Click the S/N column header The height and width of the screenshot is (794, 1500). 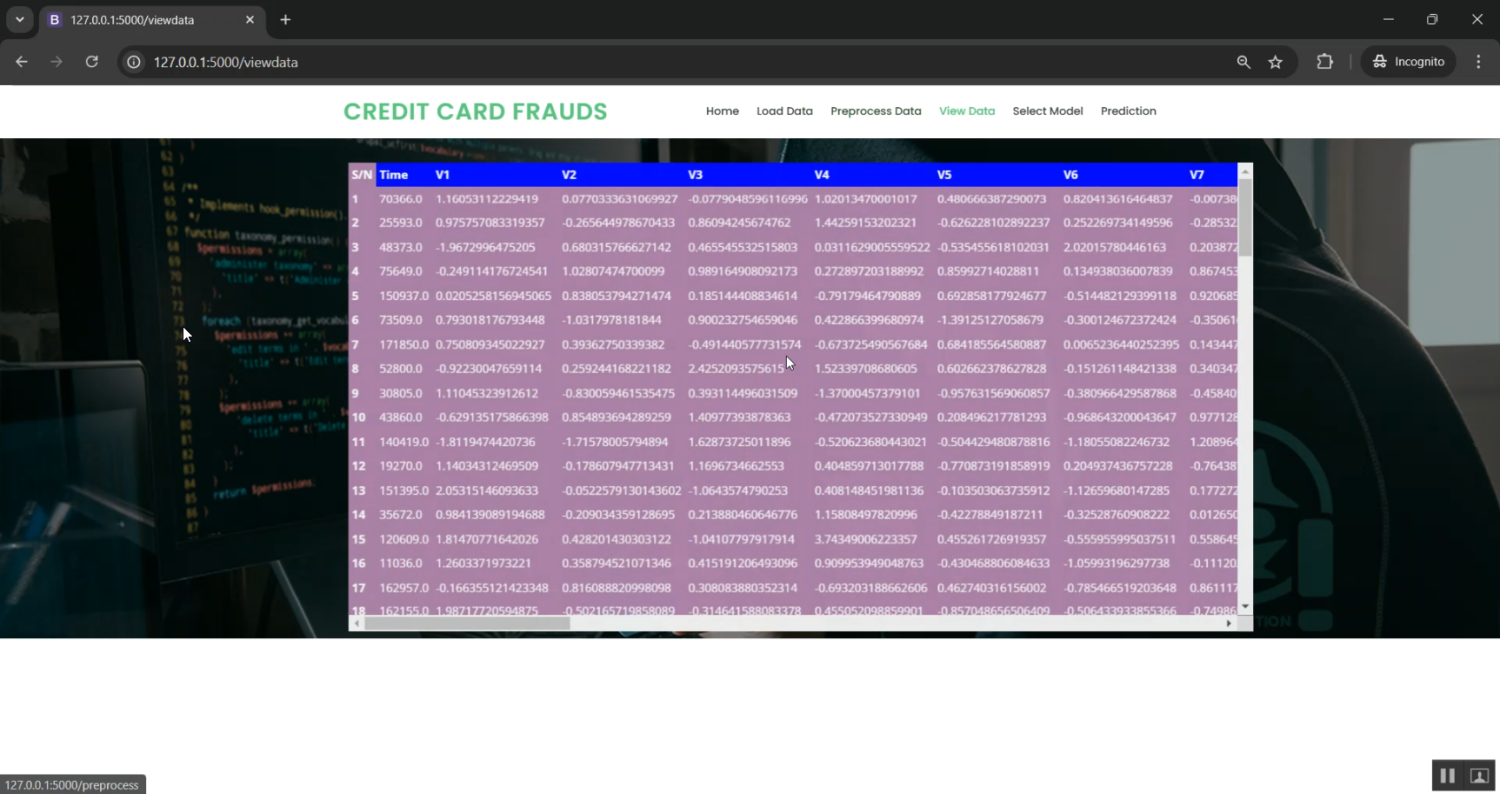click(x=362, y=175)
